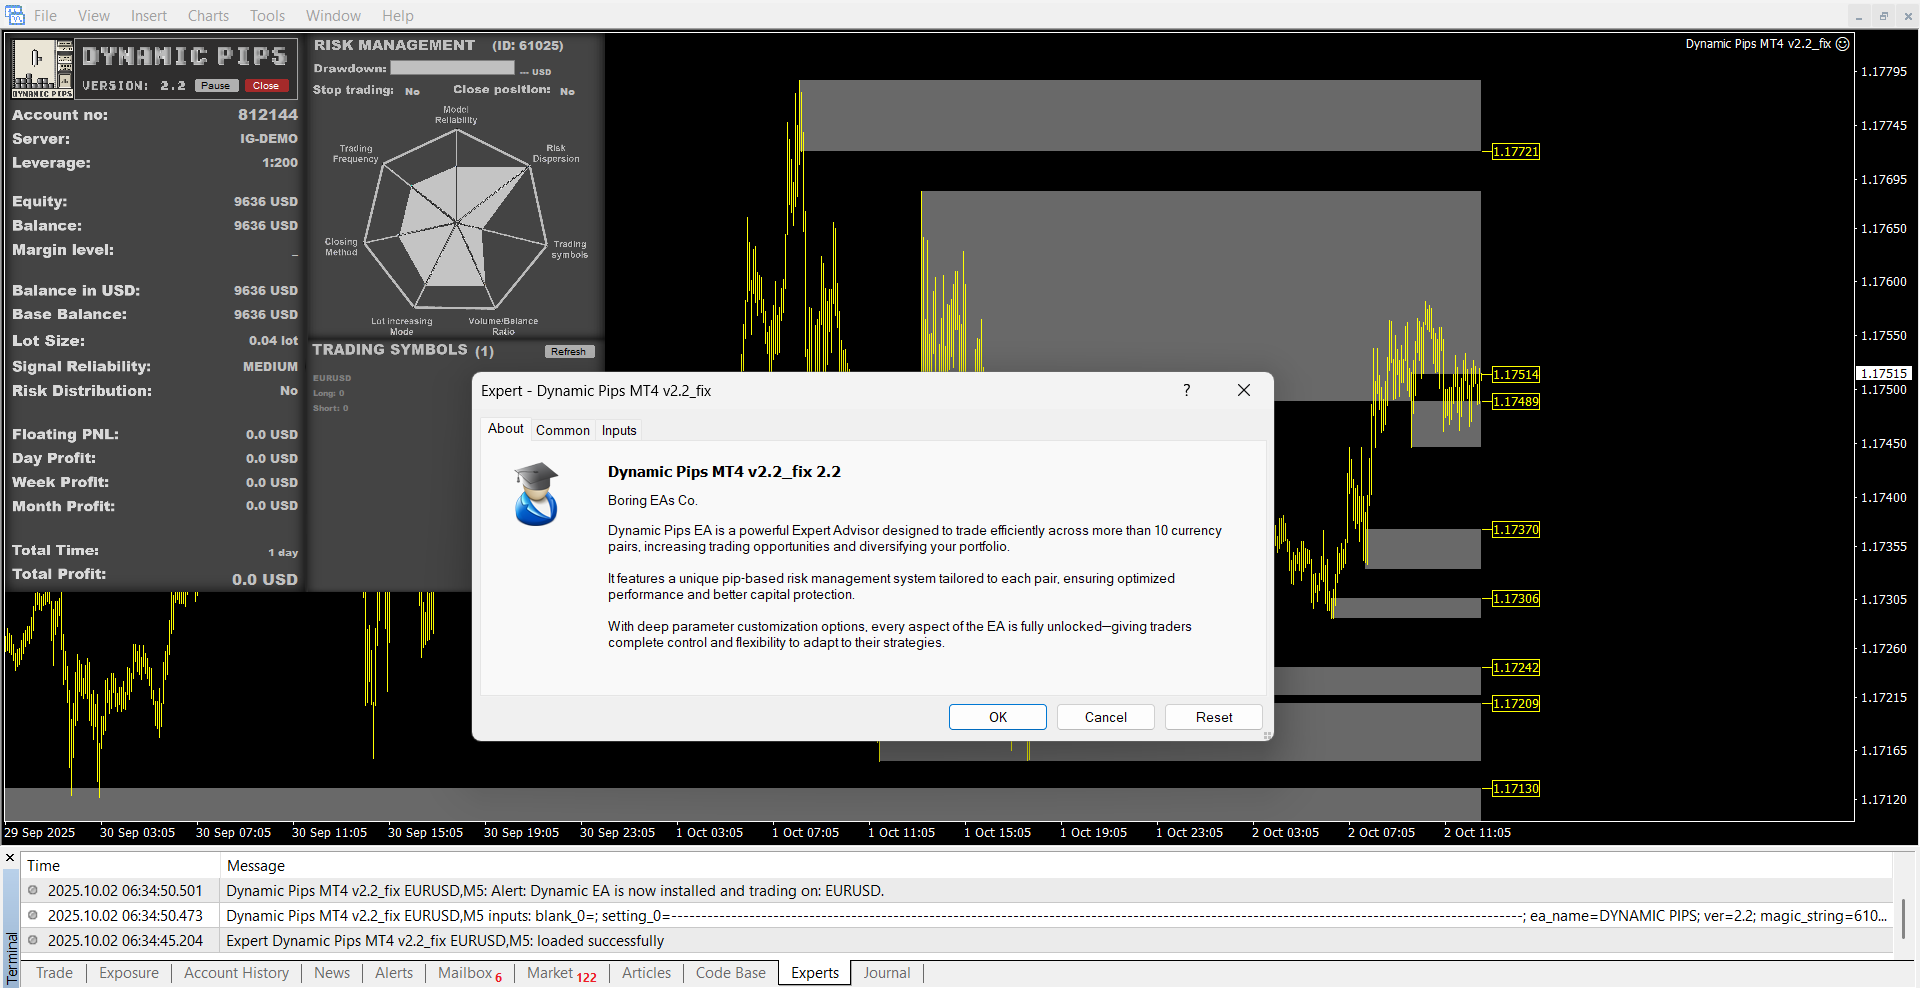1920x988 pixels.
Task: Click the Reset button in the dialog
Action: [x=1213, y=717]
